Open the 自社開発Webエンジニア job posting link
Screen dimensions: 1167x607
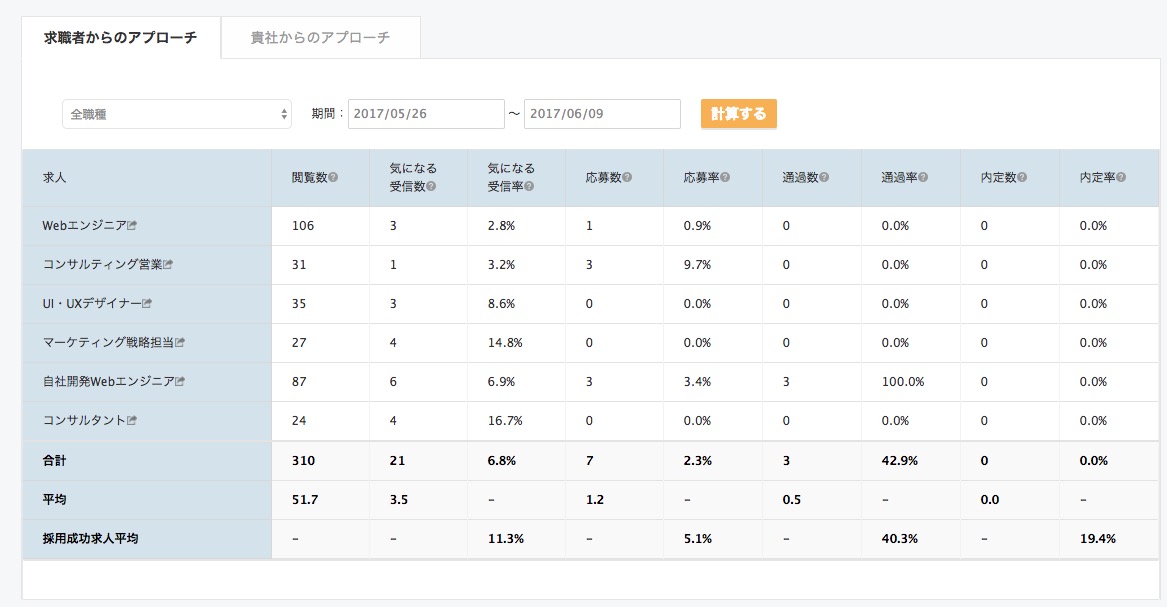[x=109, y=382]
